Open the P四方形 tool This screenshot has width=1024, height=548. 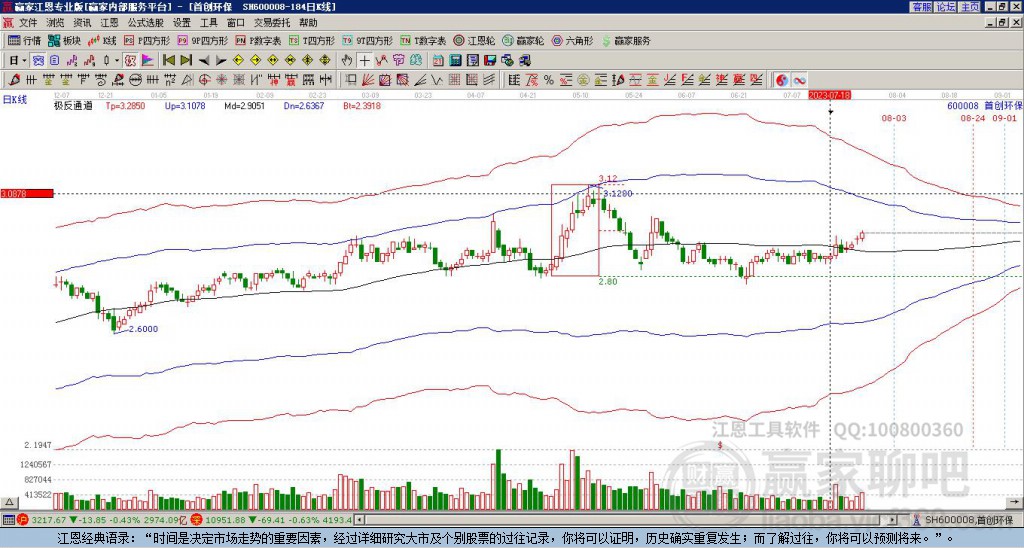[147, 40]
